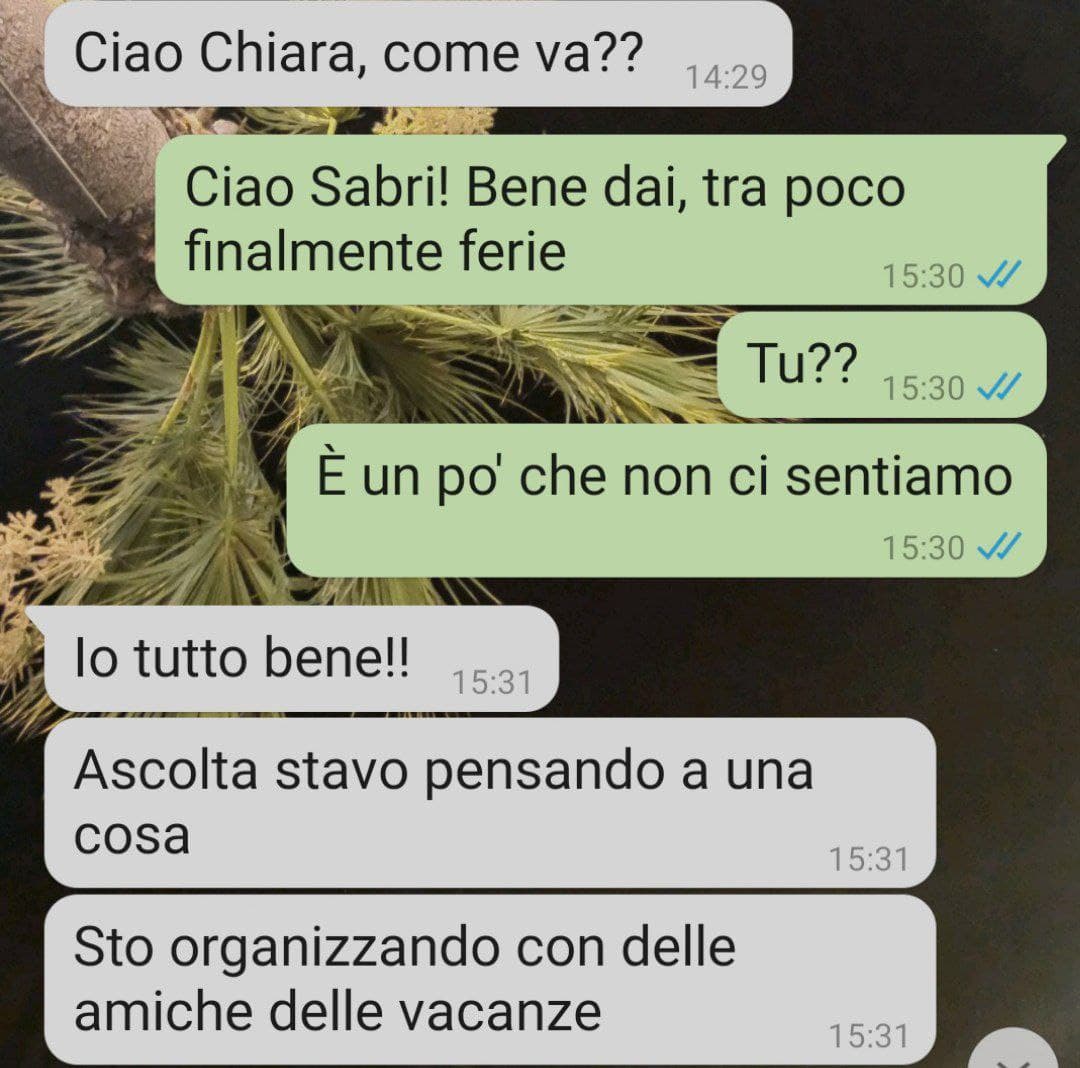Select the 'Ascolta stavo pensando a una cosa' message
The width and height of the screenshot is (1080, 1068).
tap(490, 803)
